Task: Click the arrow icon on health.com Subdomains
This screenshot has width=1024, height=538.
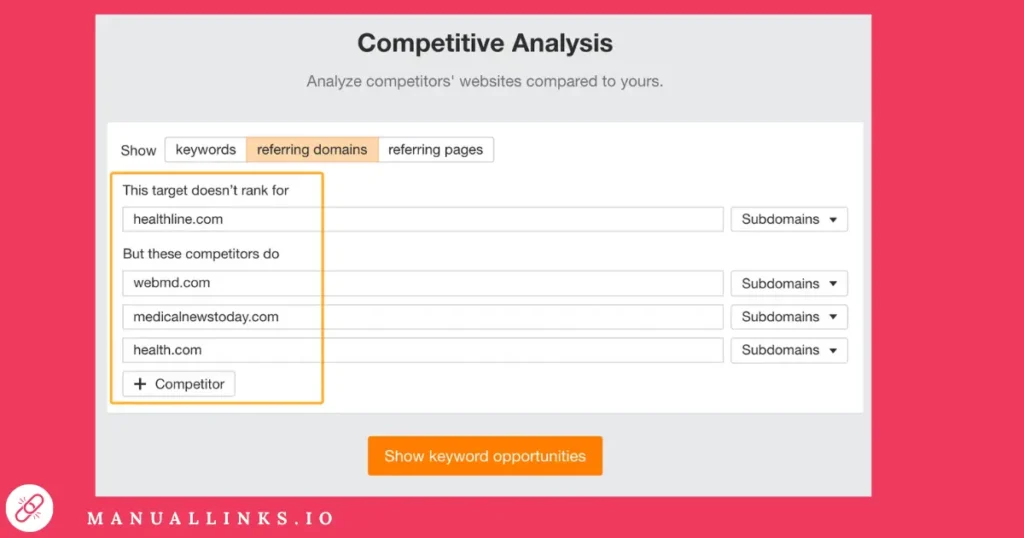Action: click(833, 351)
